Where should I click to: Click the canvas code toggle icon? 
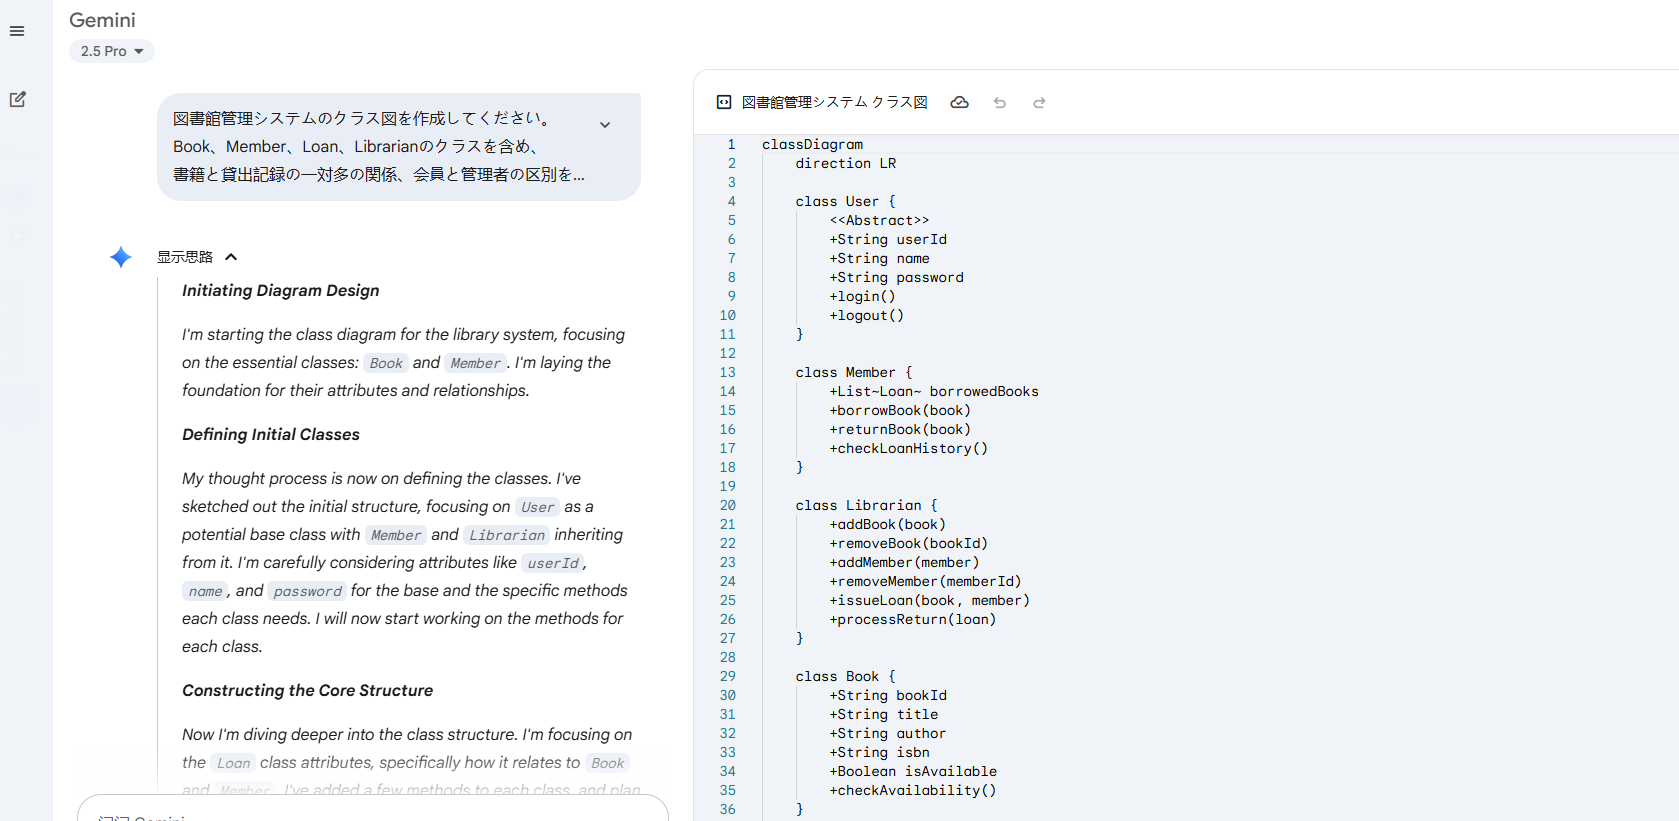coord(724,102)
